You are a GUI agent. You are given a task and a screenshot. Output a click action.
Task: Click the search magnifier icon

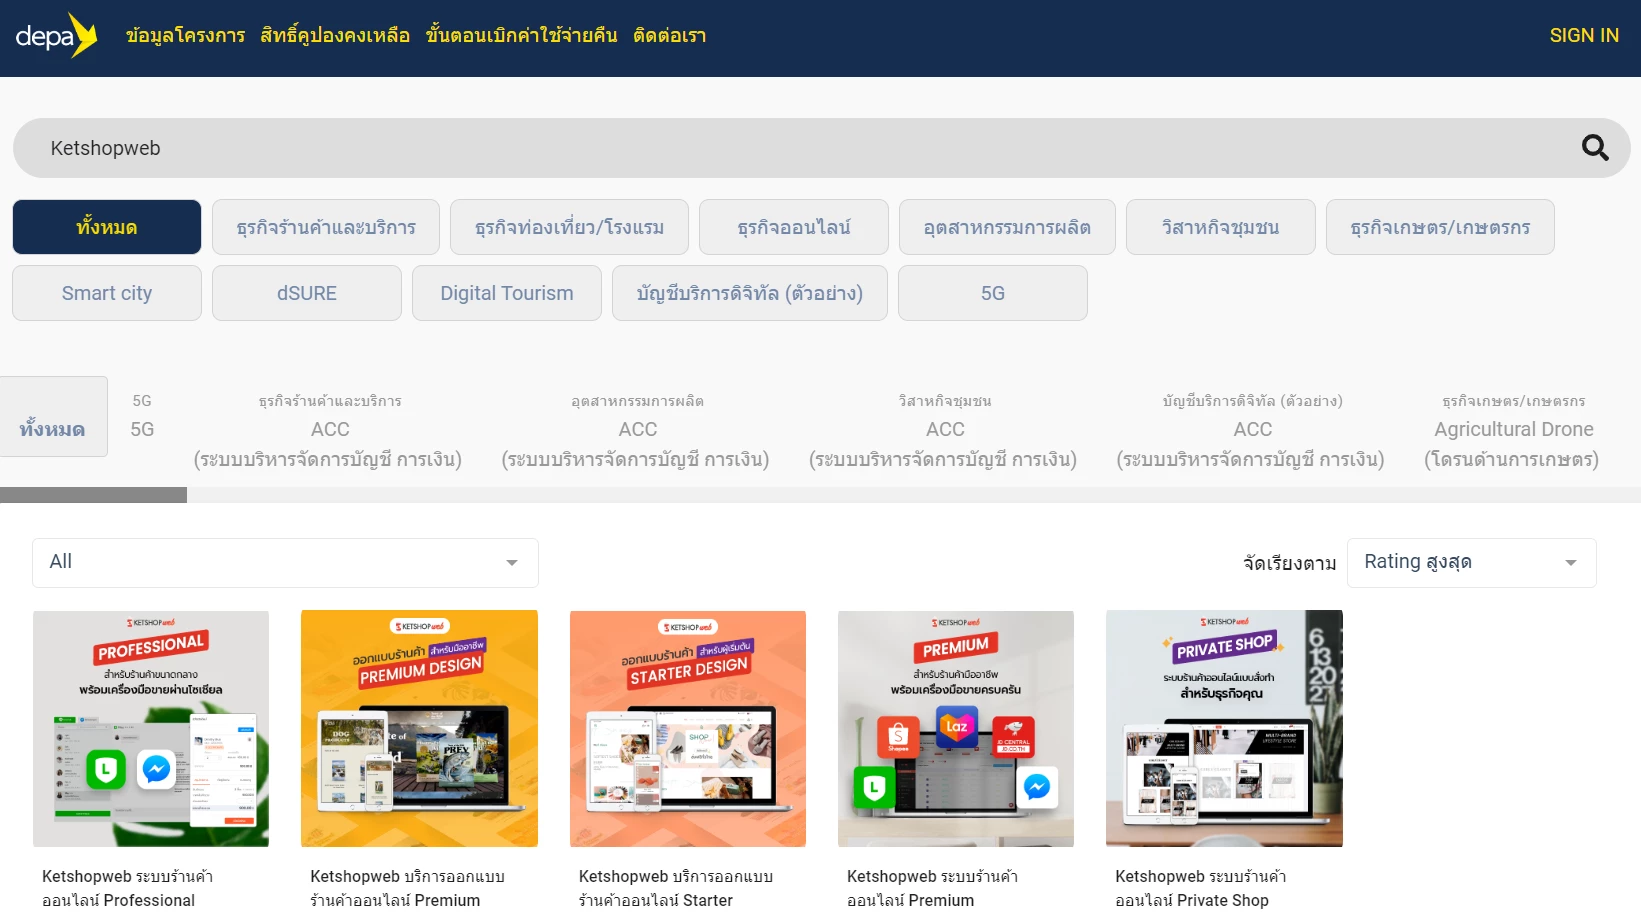pyautogui.click(x=1594, y=148)
